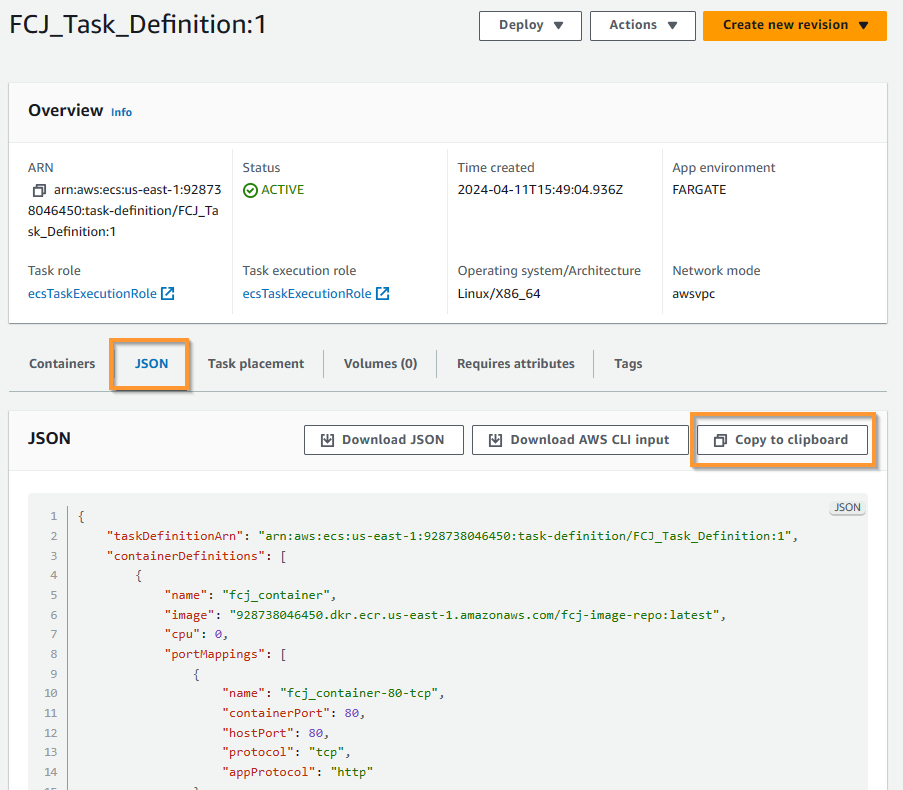Expand the Create new revision dropdown
The image size is (903, 790).
(x=795, y=25)
